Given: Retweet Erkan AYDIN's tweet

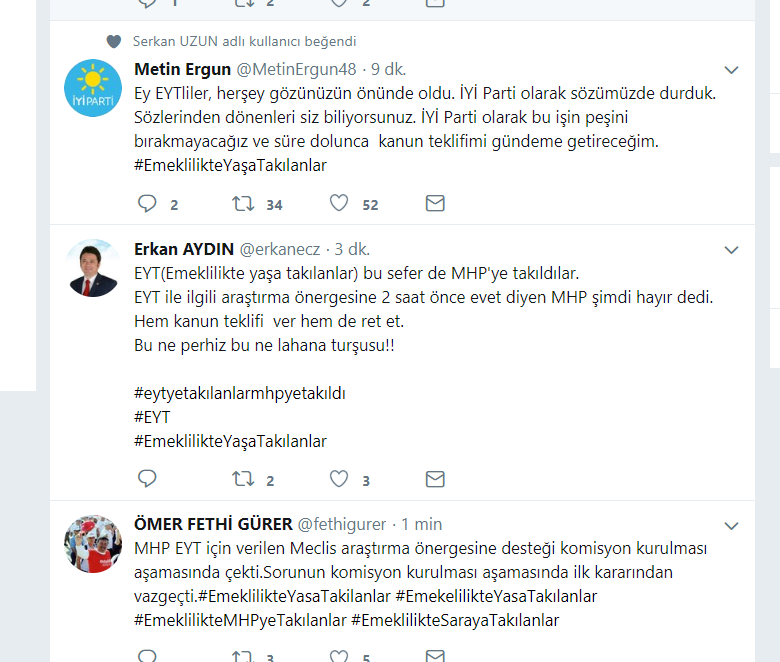Looking at the screenshot, I should pos(242,479).
